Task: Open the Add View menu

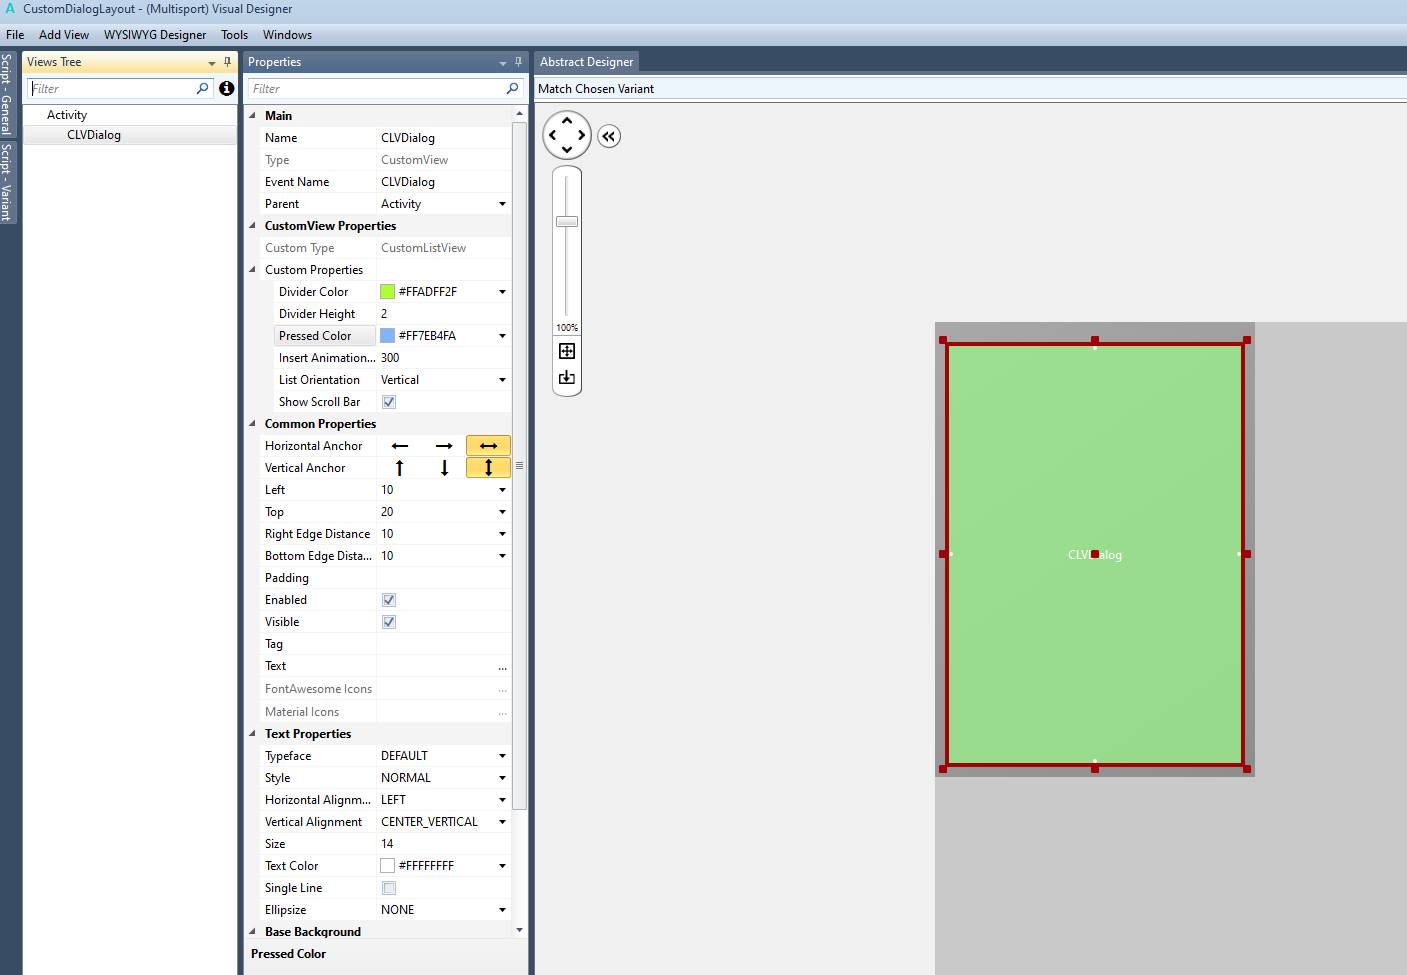Action: click(x=64, y=34)
